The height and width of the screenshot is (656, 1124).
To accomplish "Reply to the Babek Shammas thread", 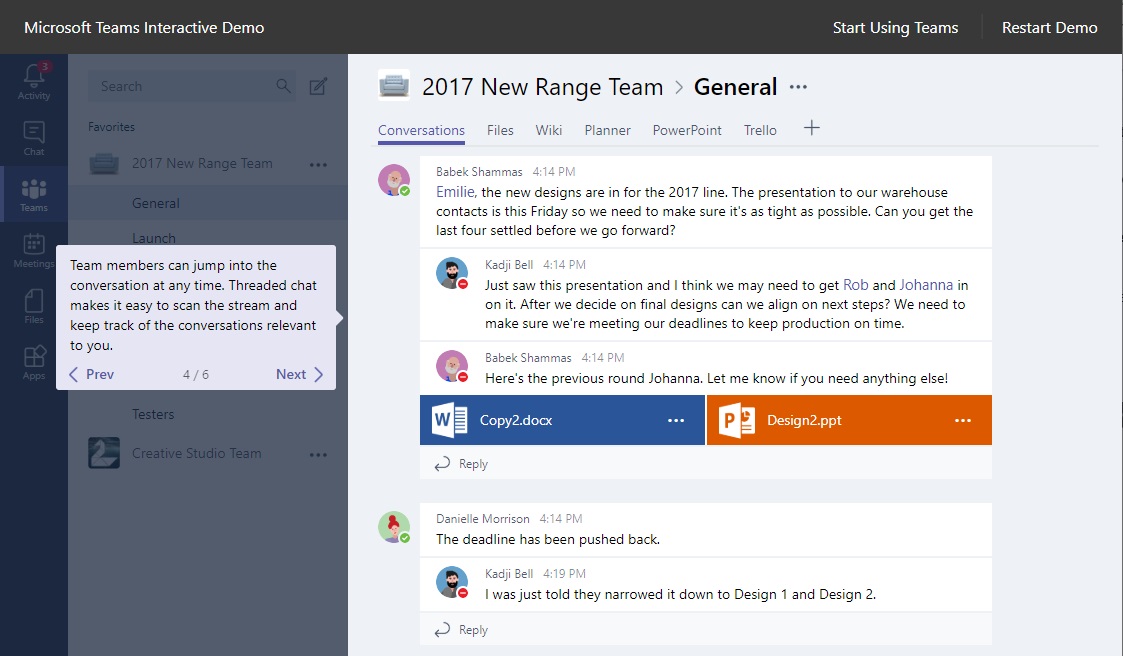I will point(461,464).
